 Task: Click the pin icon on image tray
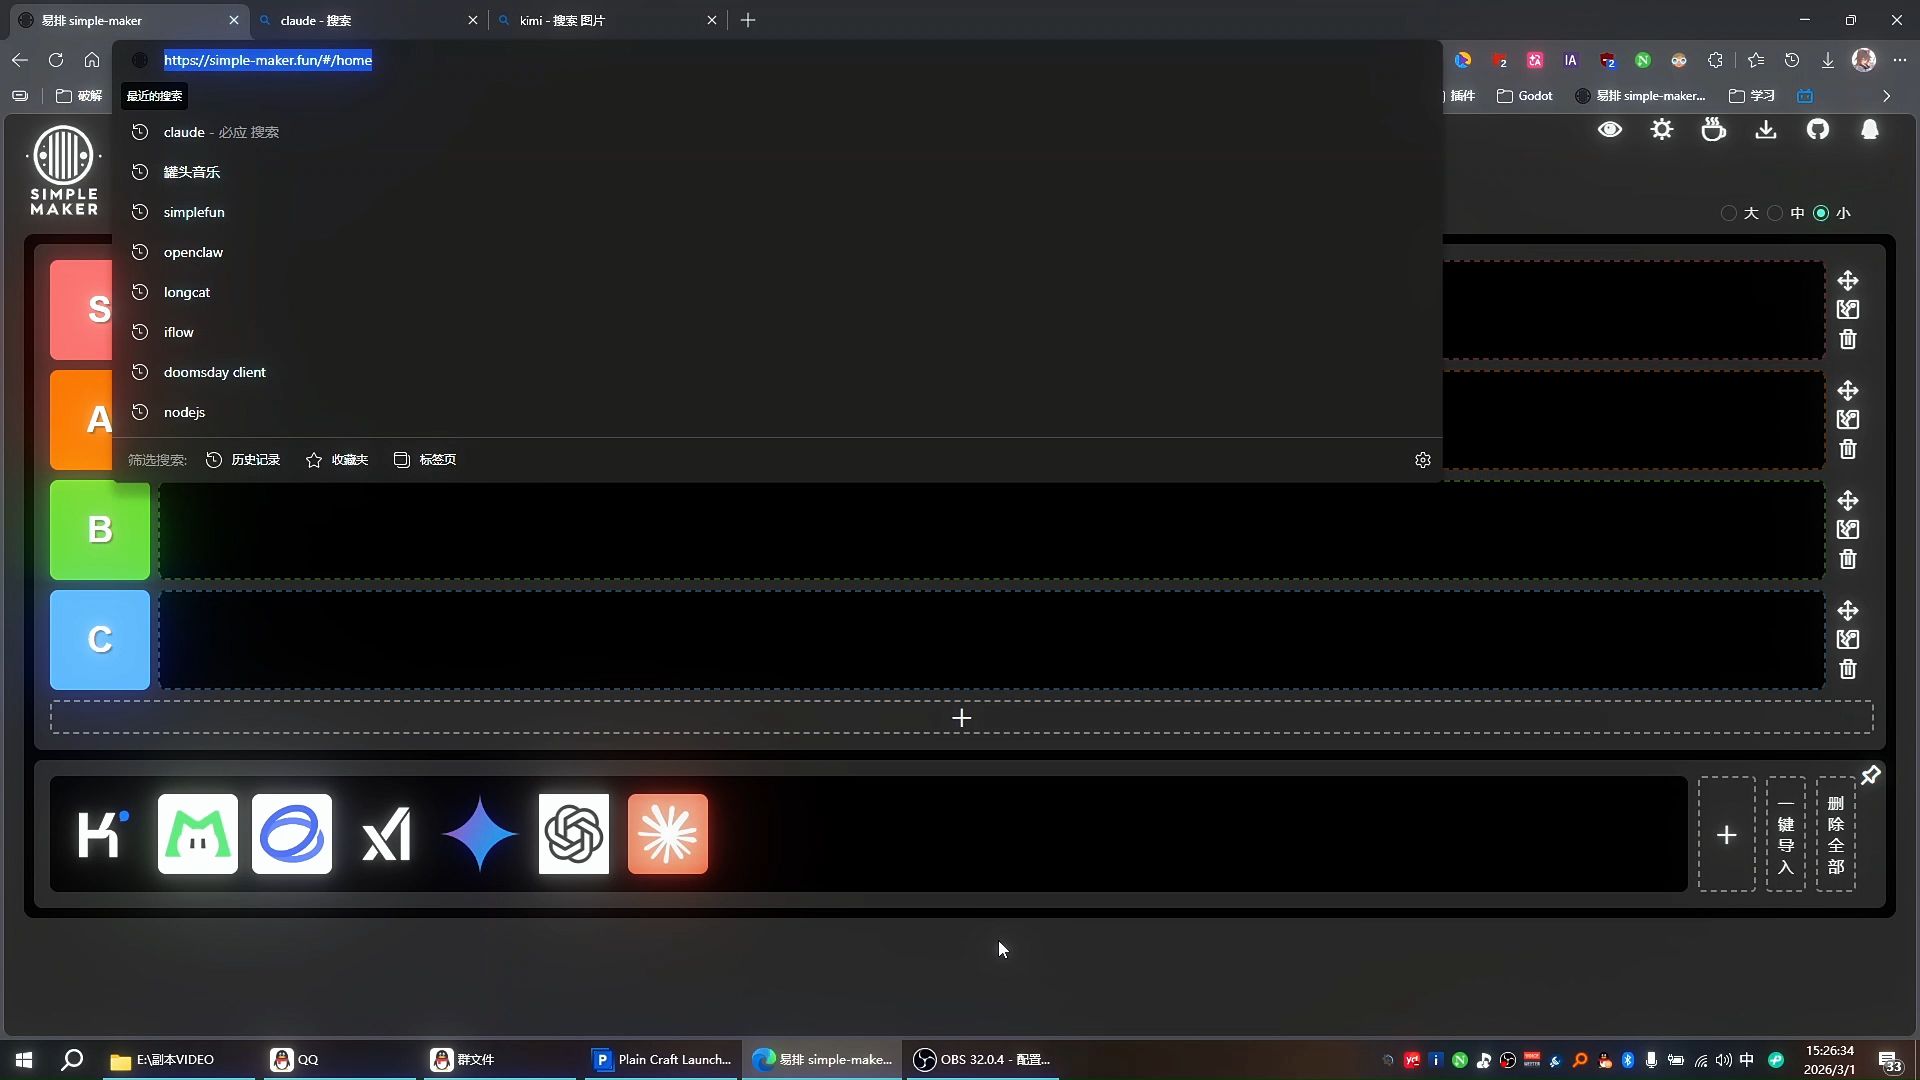pyautogui.click(x=1870, y=776)
